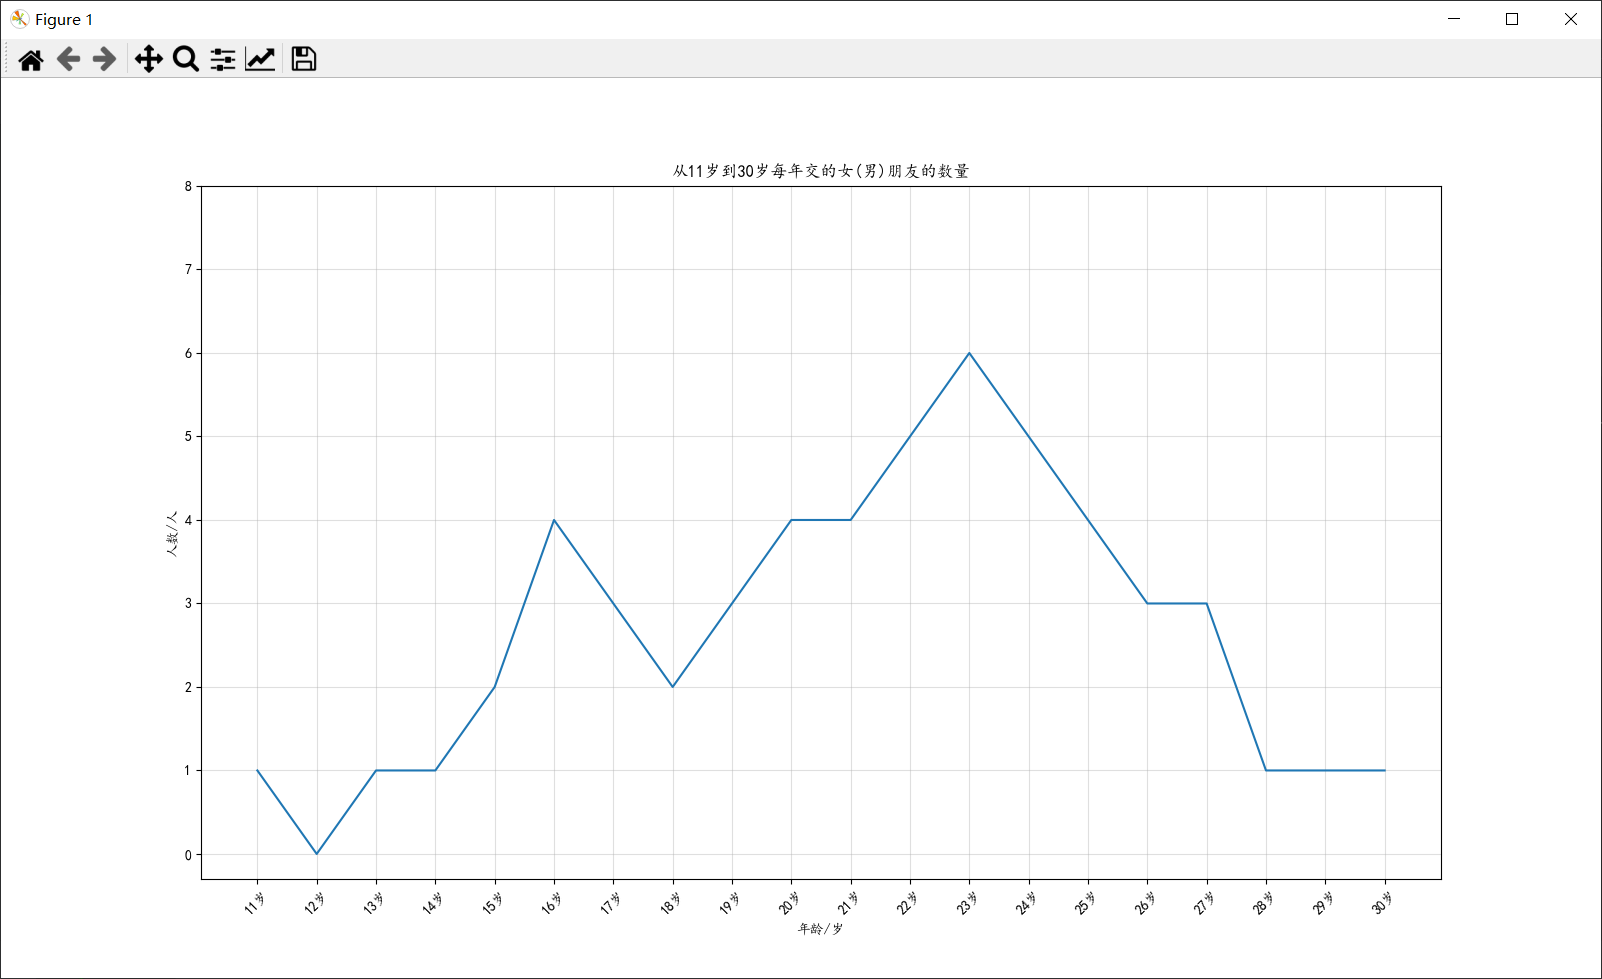Click the 14岁 tick label
Image resolution: width=1602 pixels, height=979 pixels.
tap(433, 903)
